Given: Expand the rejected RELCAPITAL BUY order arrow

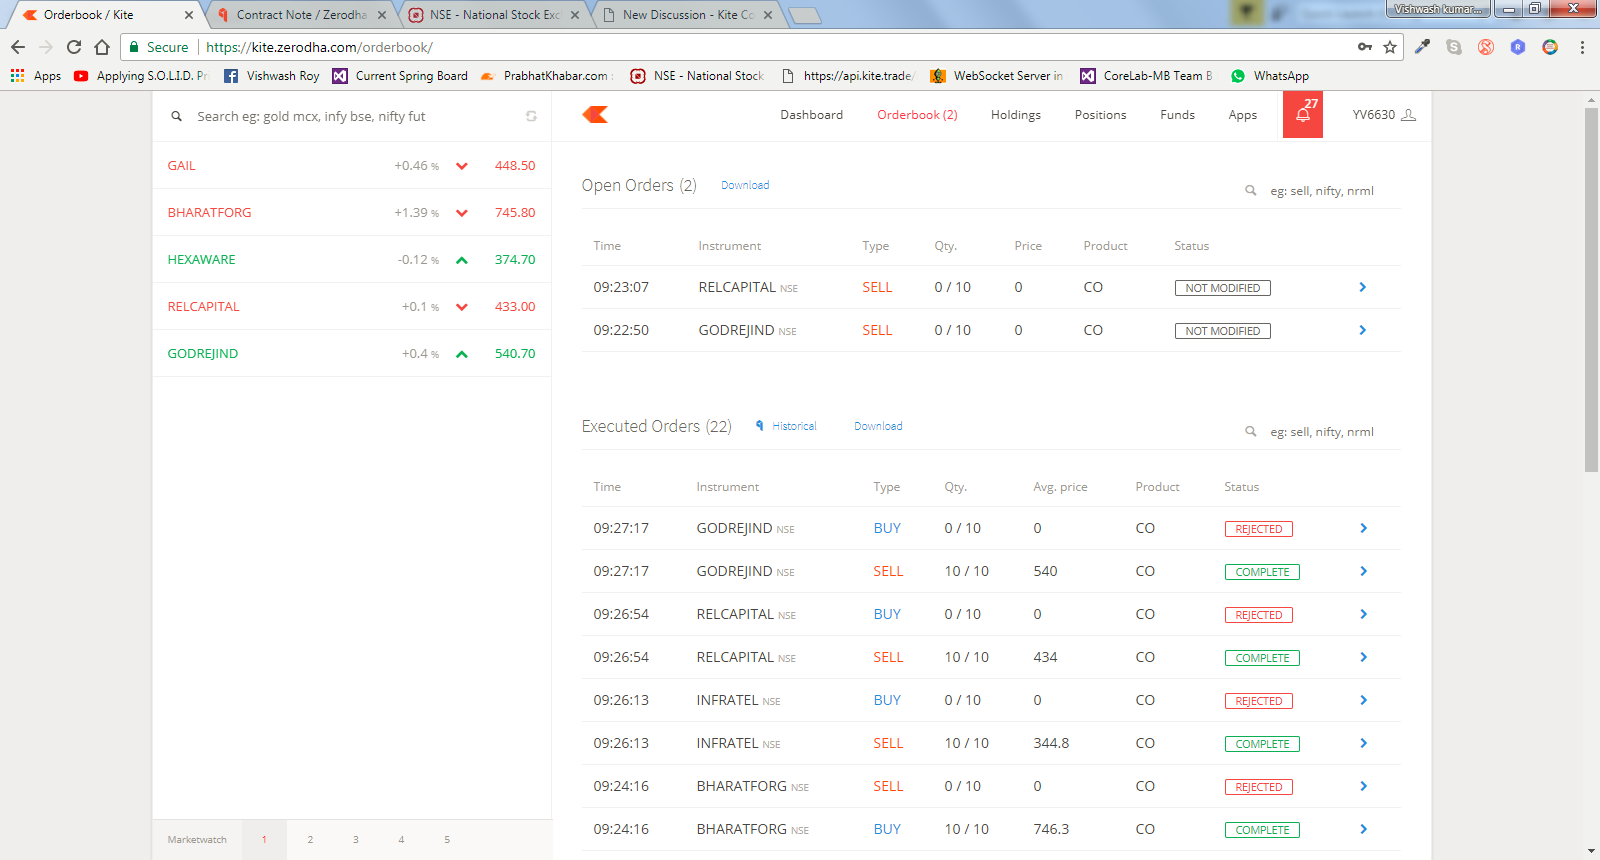Looking at the screenshot, I should point(1363,614).
